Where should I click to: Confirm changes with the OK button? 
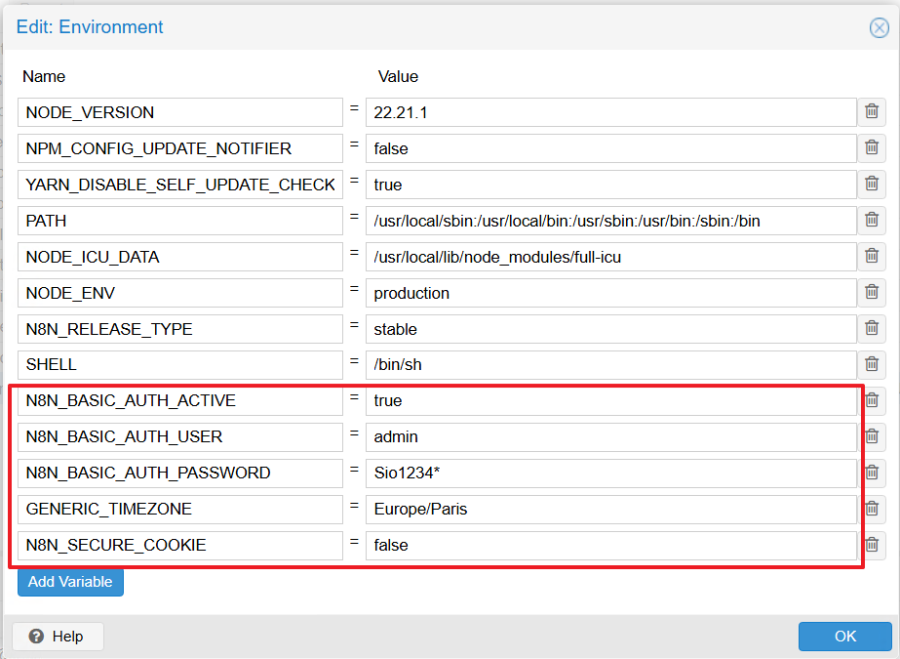tap(844, 636)
